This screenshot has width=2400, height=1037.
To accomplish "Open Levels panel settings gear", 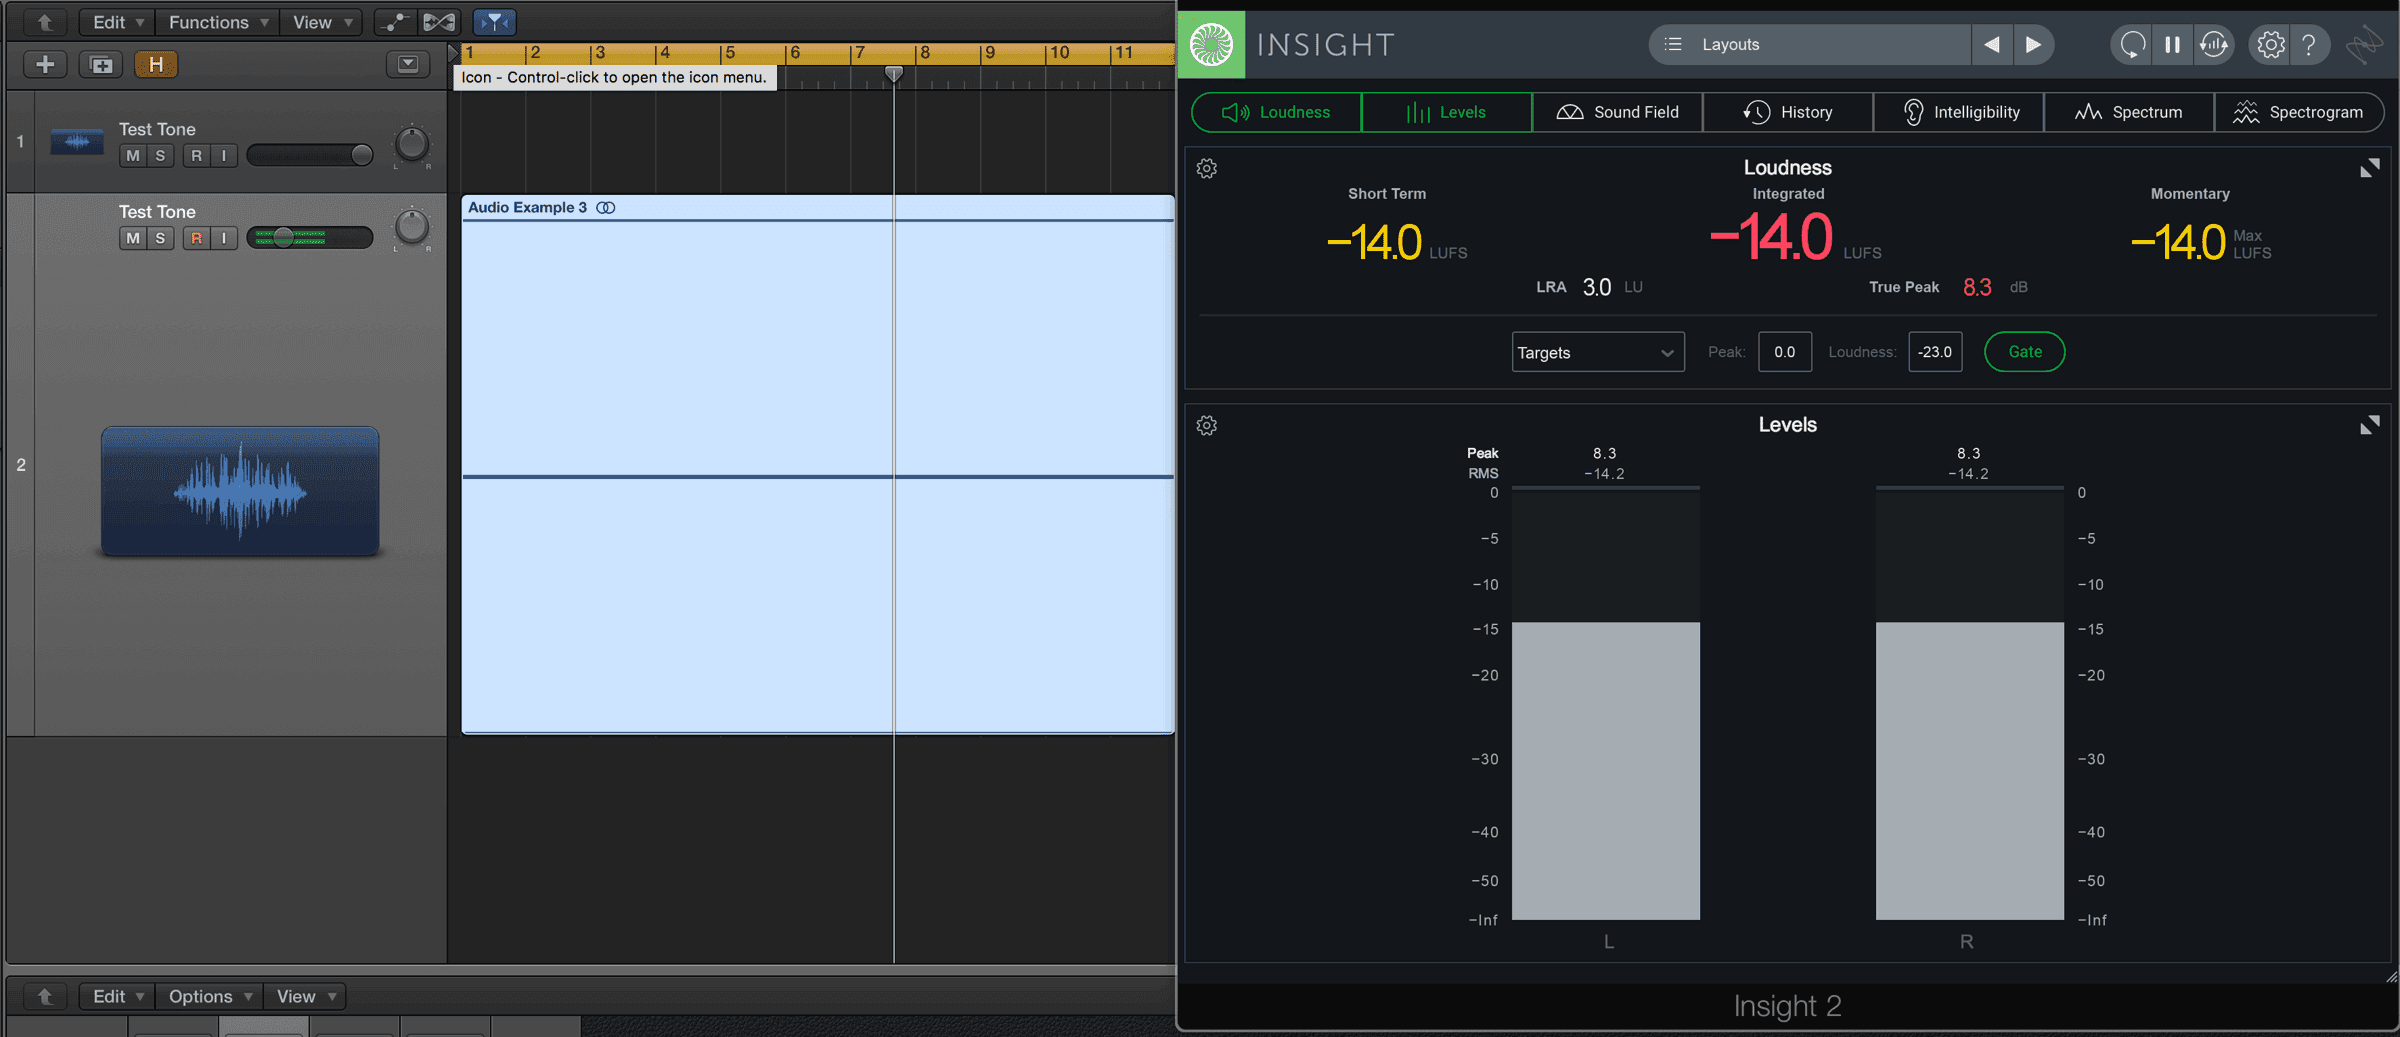I will (1207, 426).
